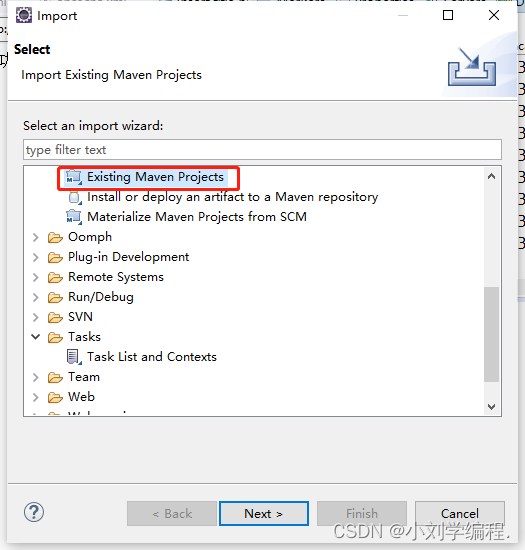Viewport: 525px width, 550px height.
Task: Select the SVN label
Action: point(81,317)
